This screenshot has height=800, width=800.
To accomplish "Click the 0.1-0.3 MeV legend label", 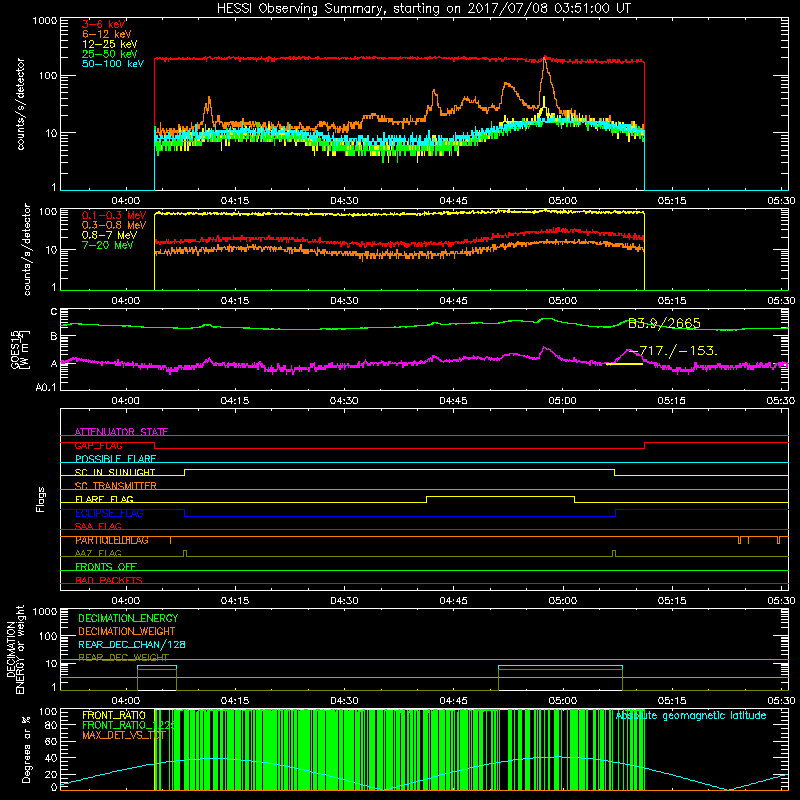I will (x=114, y=215).
